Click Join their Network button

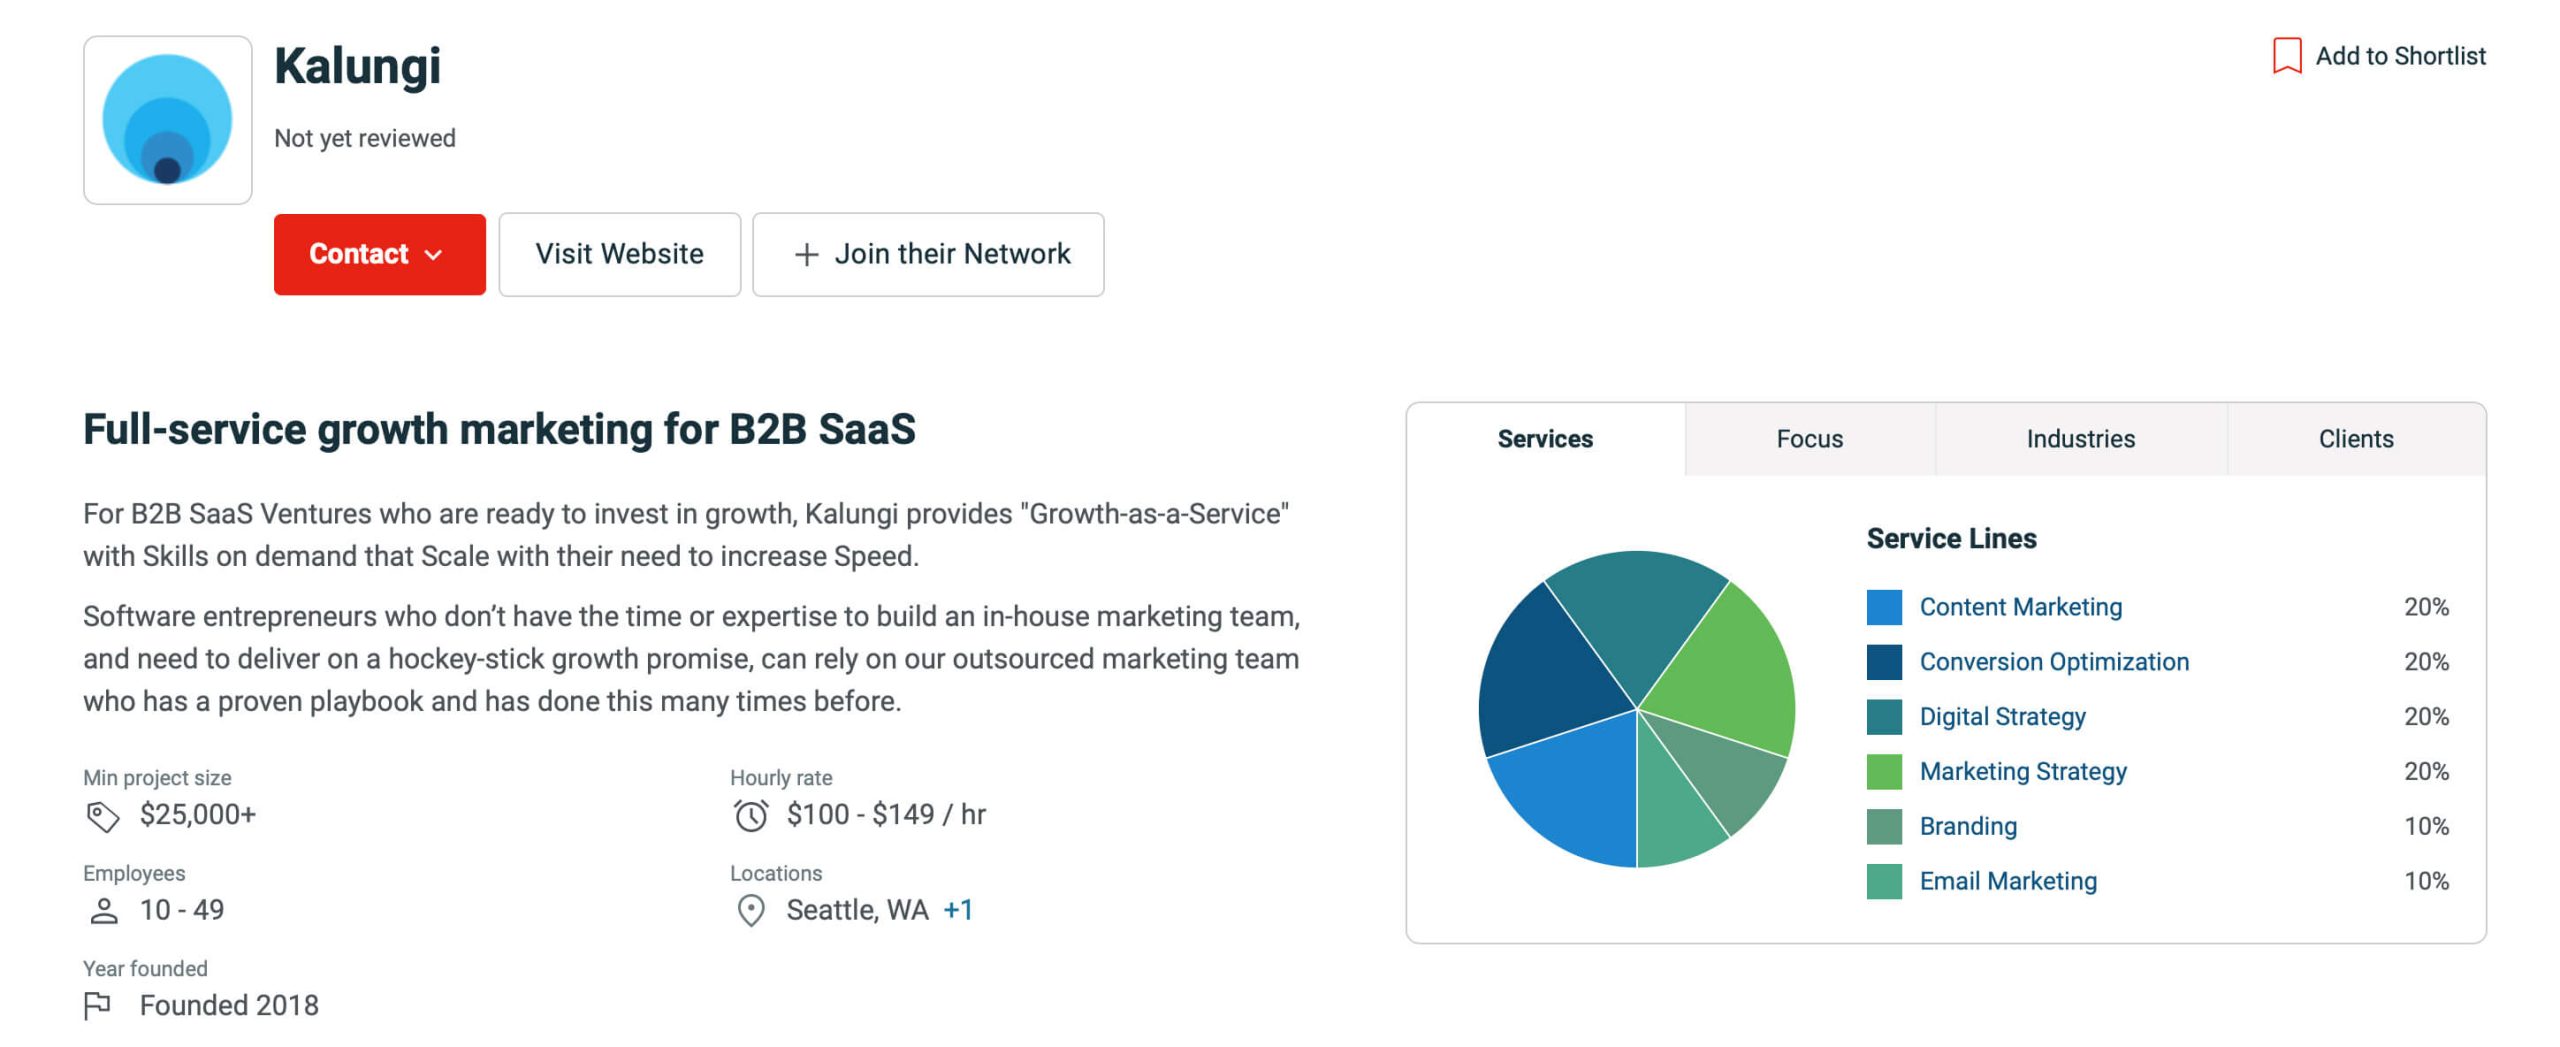point(927,254)
